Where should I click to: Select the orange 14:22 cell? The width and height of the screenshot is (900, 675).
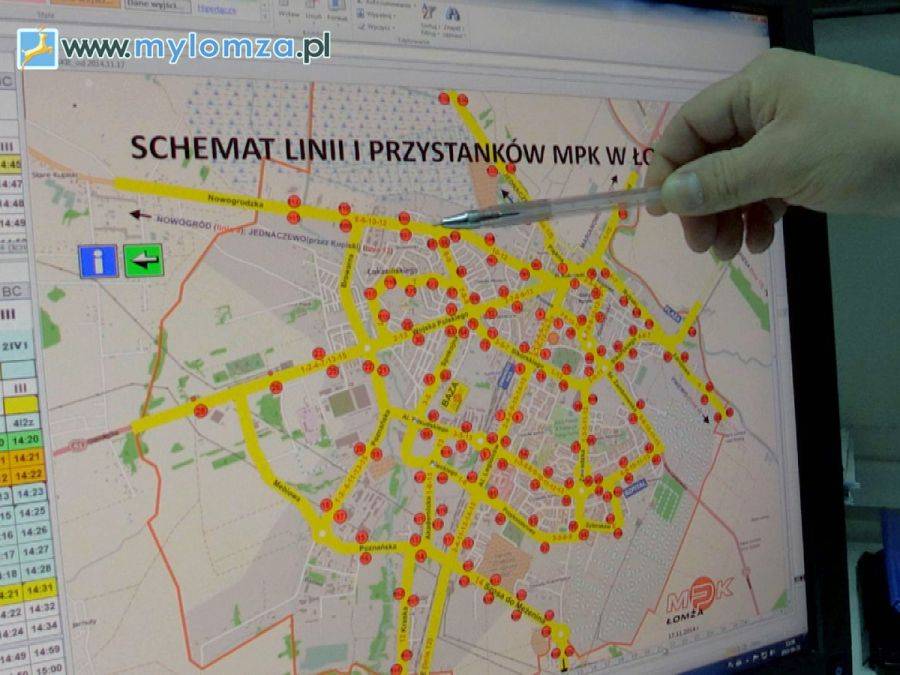[28, 475]
